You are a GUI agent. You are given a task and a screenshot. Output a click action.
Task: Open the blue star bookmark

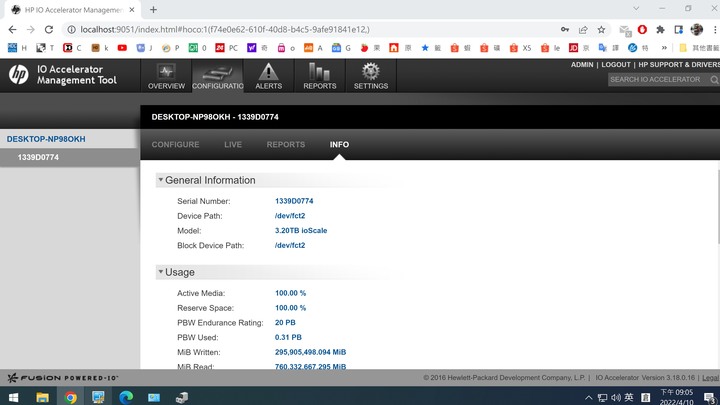tap(425, 48)
